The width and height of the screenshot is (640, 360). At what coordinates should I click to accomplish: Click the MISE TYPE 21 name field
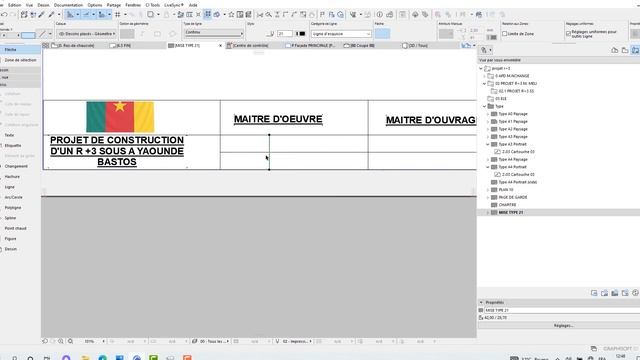point(562,311)
